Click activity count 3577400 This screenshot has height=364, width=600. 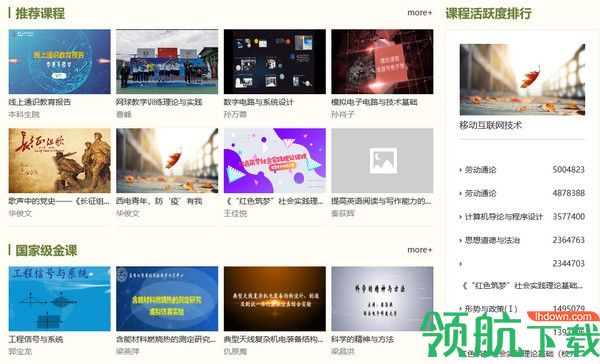[x=569, y=217]
